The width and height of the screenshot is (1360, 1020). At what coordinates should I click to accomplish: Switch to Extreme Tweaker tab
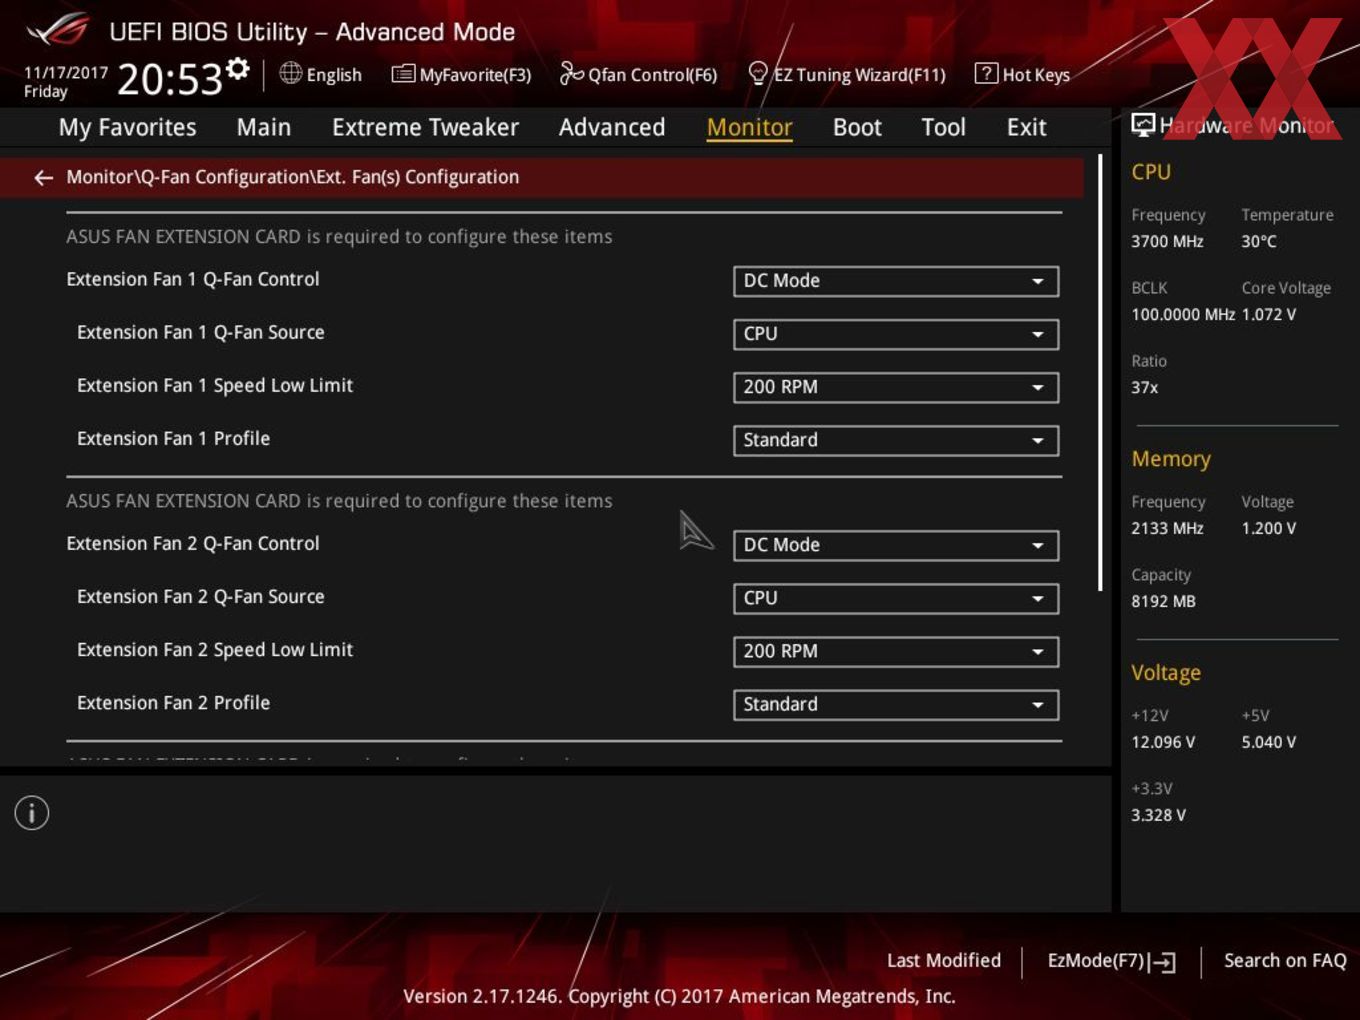tap(425, 128)
